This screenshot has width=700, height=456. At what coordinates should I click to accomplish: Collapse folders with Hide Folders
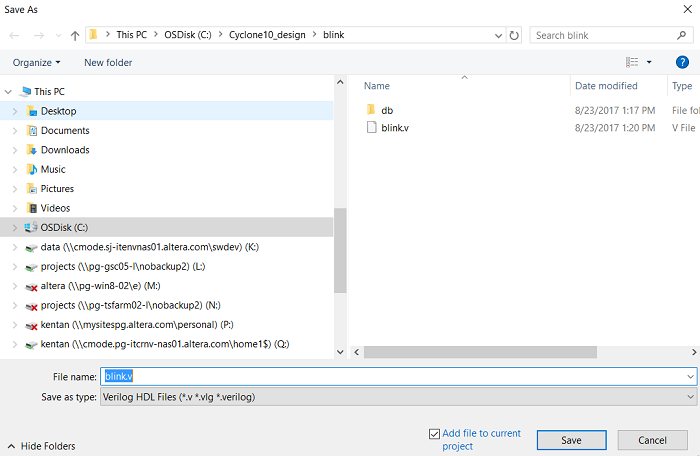click(x=41, y=446)
